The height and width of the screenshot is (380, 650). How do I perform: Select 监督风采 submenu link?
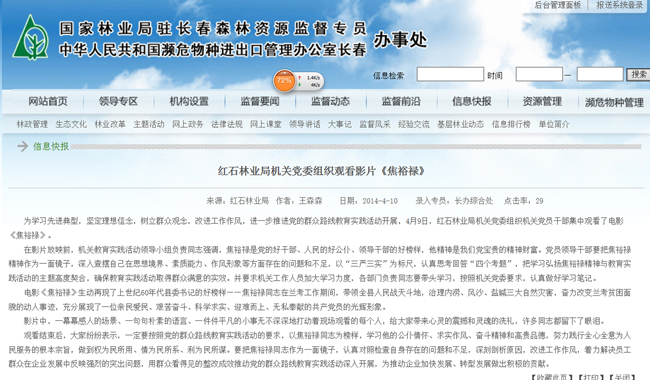click(375, 124)
